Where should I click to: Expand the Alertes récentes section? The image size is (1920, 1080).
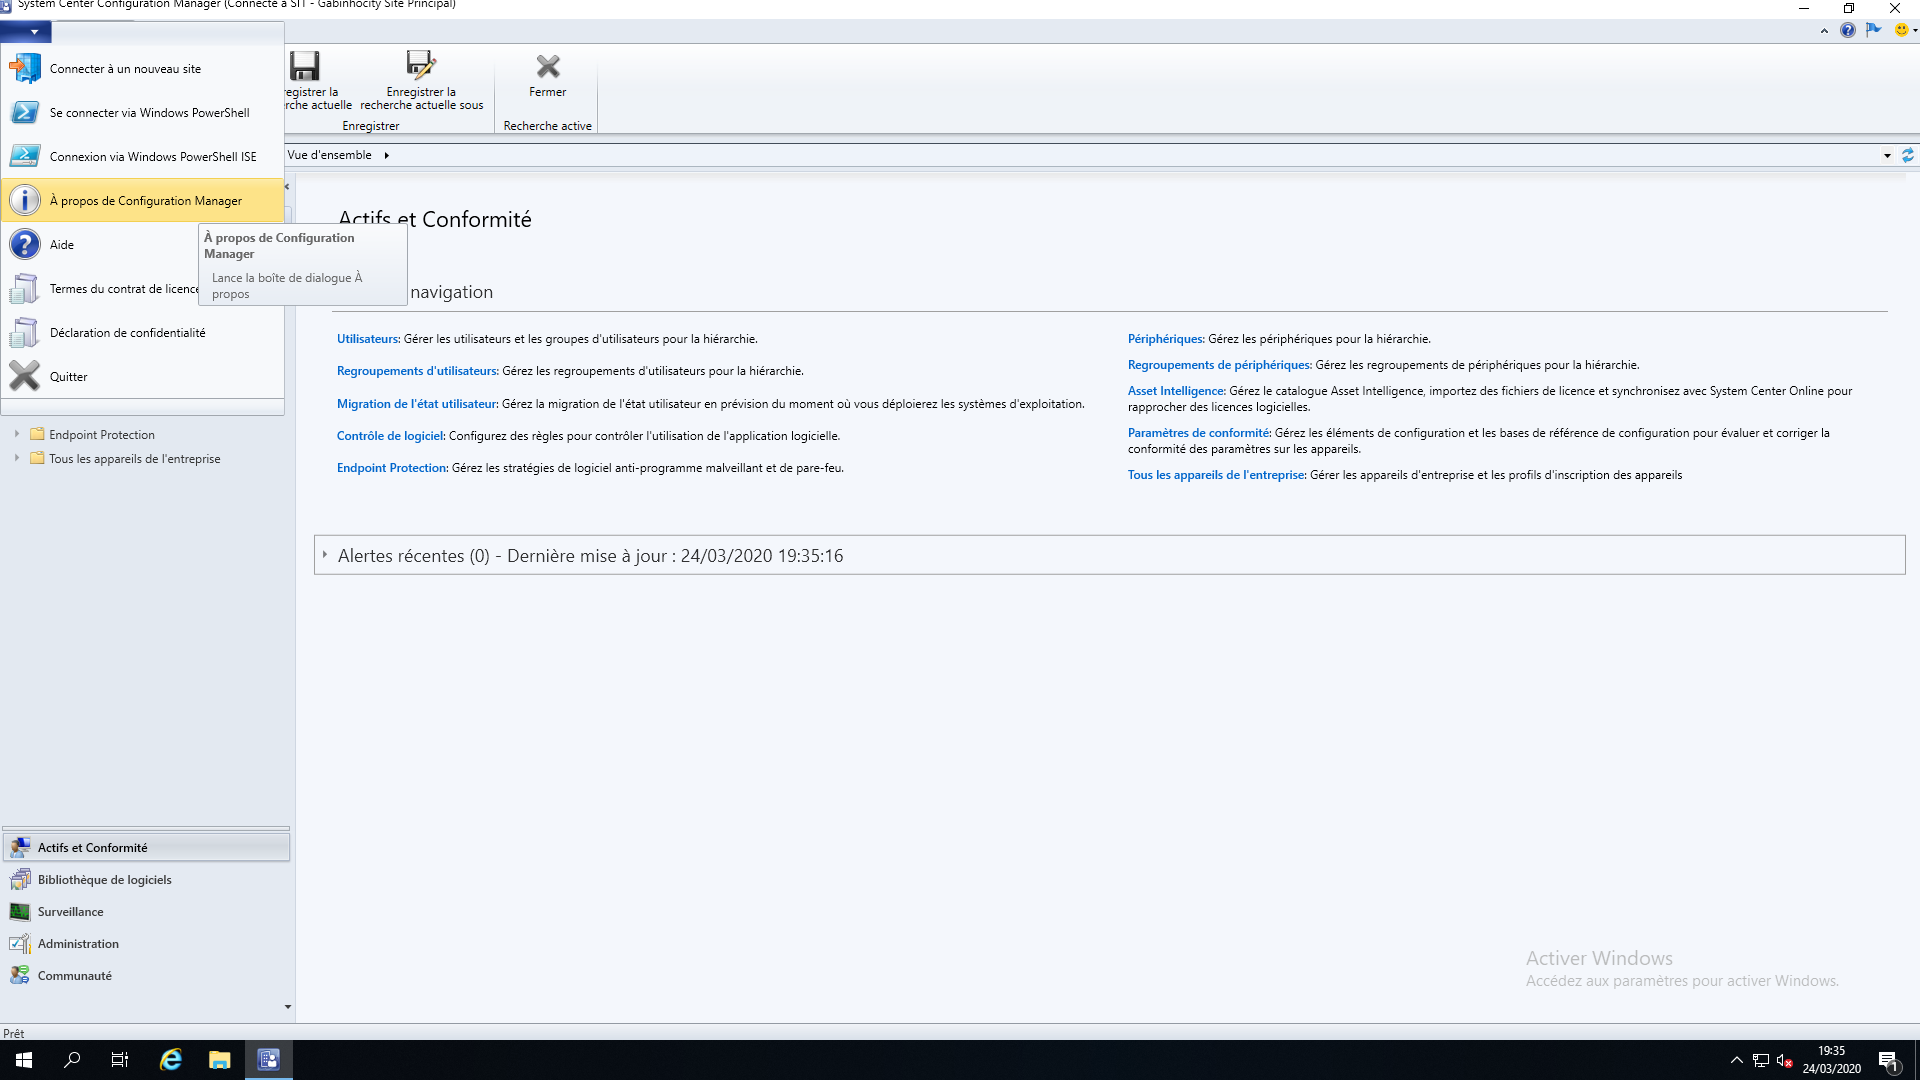pos(325,555)
